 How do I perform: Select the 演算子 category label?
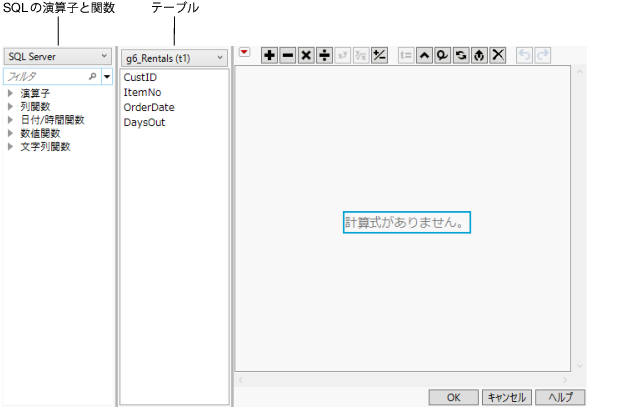point(35,94)
